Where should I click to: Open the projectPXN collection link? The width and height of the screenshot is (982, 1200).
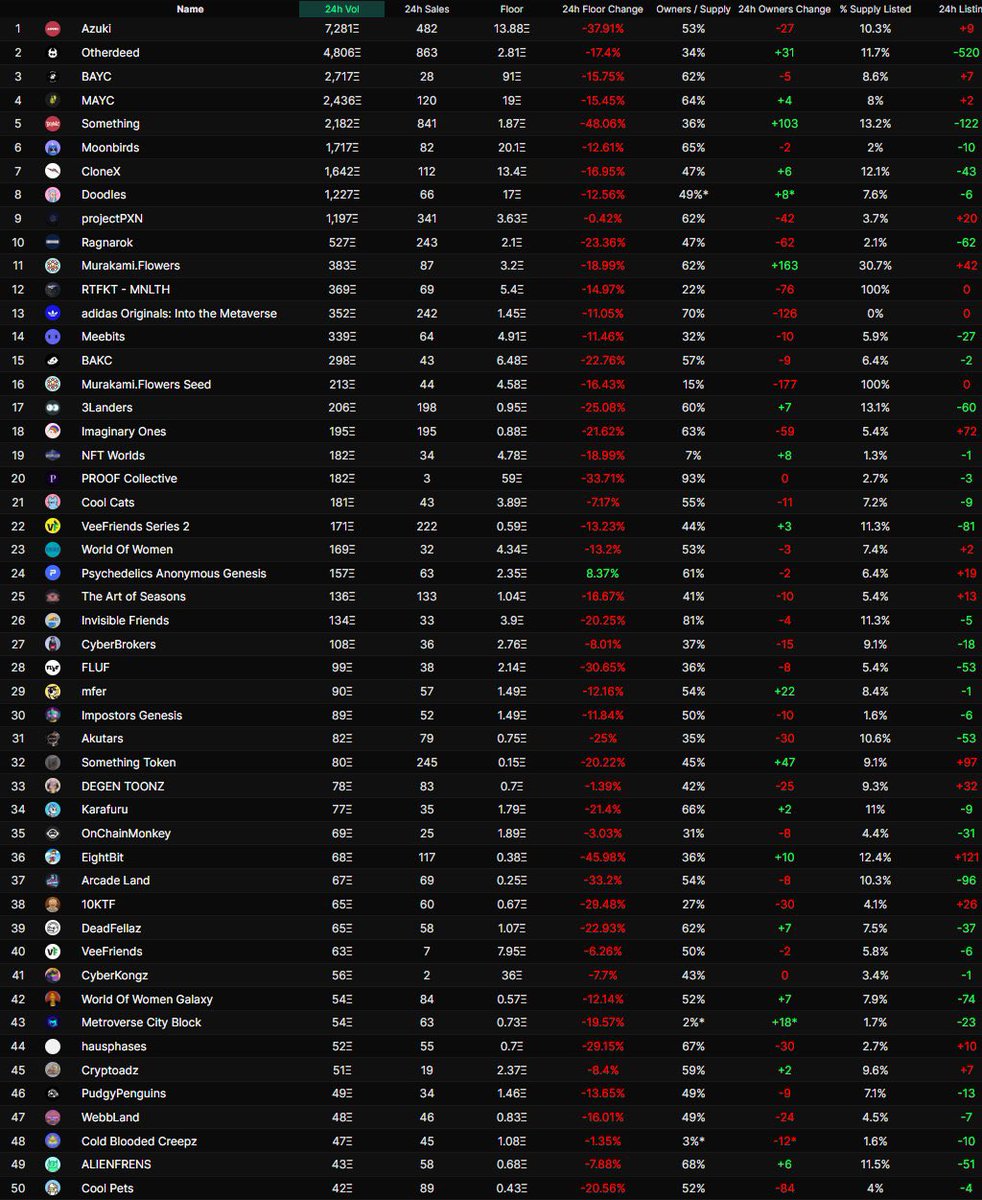(x=110, y=218)
